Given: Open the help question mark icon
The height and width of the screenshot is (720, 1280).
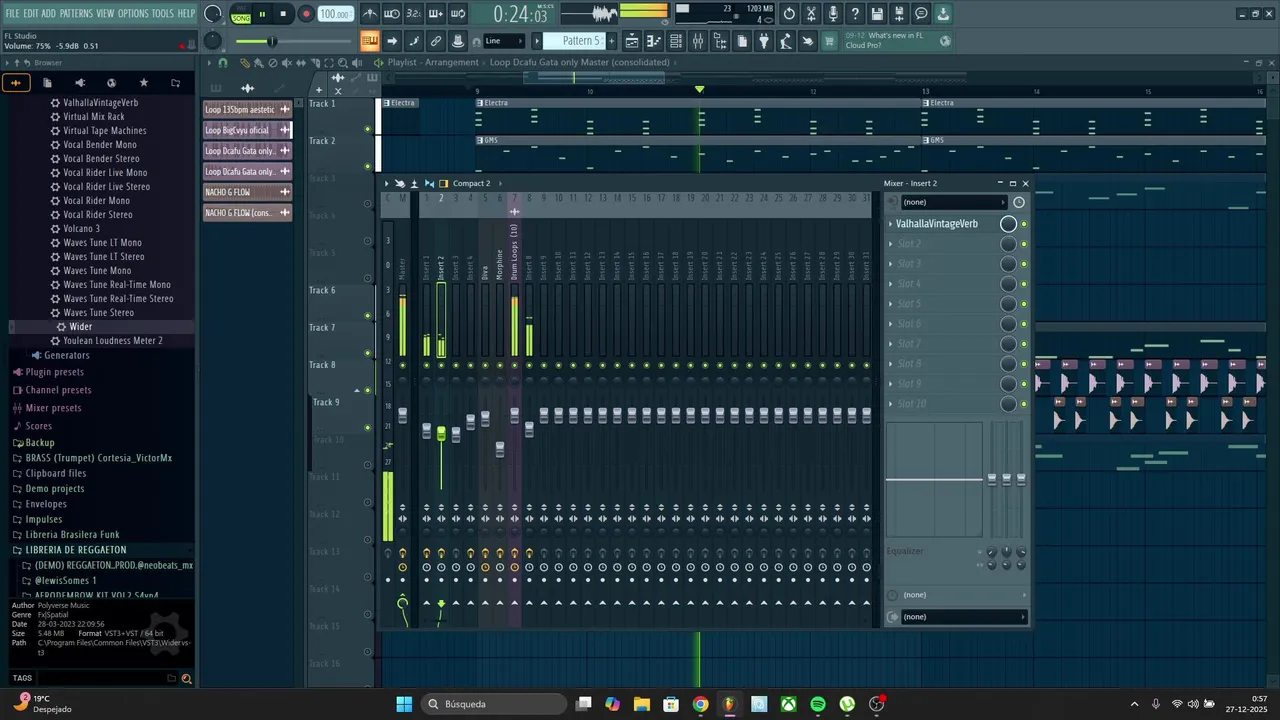Looking at the screenshot, I should point(855,14).
